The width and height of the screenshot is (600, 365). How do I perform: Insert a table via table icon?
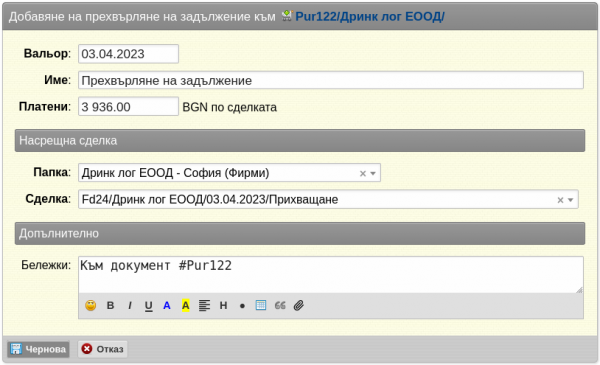[261, 305]
